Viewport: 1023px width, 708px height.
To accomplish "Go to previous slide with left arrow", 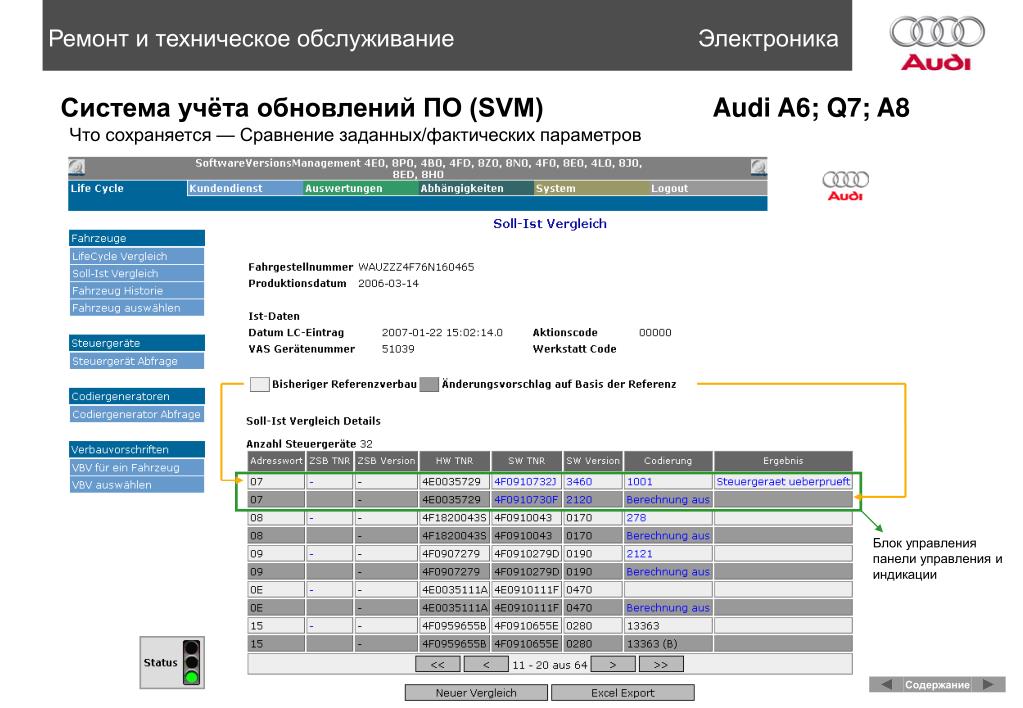I will [x=885, y=684].
